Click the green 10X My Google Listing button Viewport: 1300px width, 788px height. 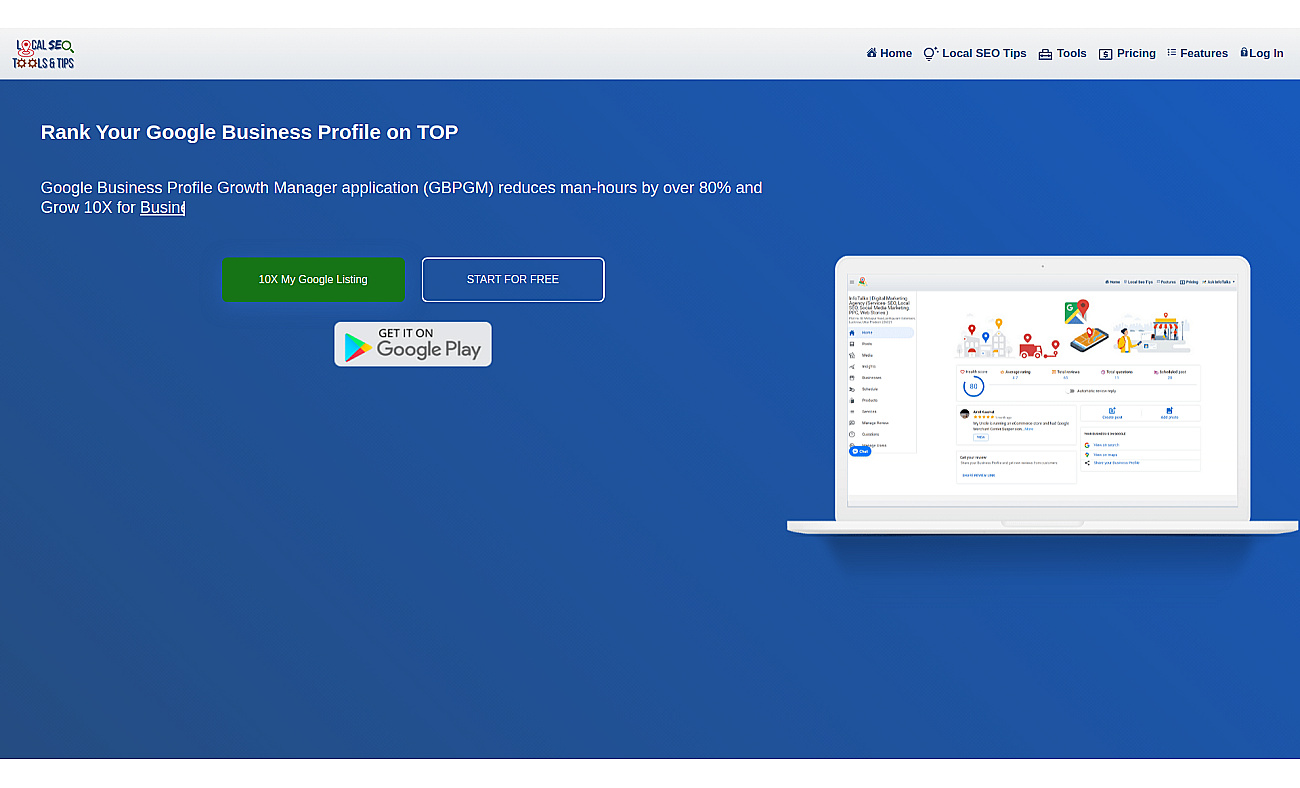click(x=313, y=279)
